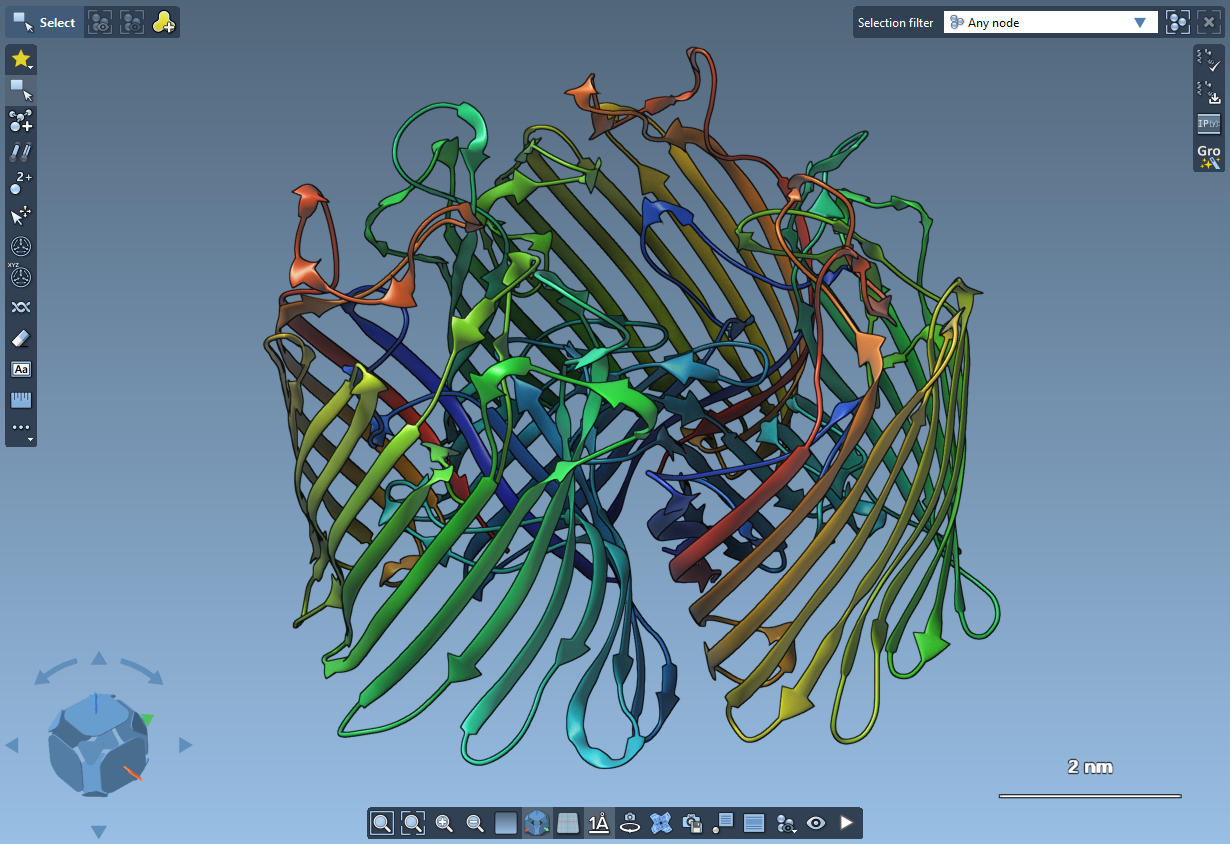This screenshot has width=1230, height=844.
Task: Click the zoom in magnifier icon
Action: (x=444, y=823)
